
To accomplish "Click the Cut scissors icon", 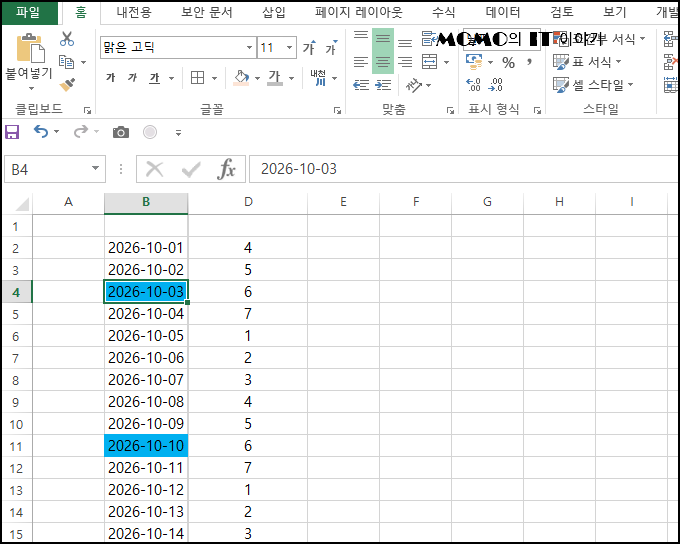I will click(x=67, y=39).
